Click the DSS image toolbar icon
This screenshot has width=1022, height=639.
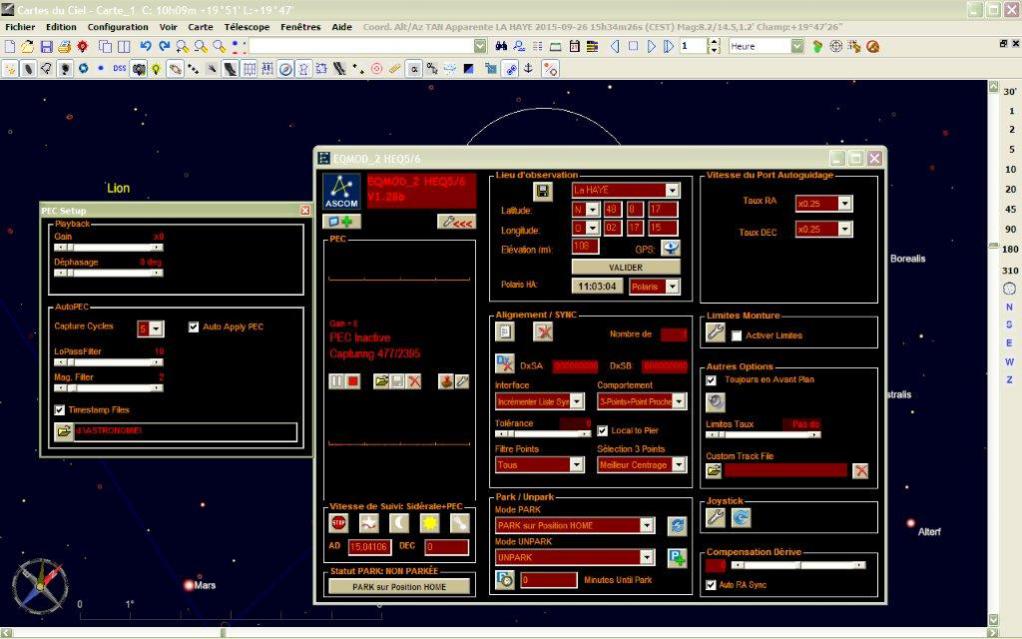[x=119, y=68]
